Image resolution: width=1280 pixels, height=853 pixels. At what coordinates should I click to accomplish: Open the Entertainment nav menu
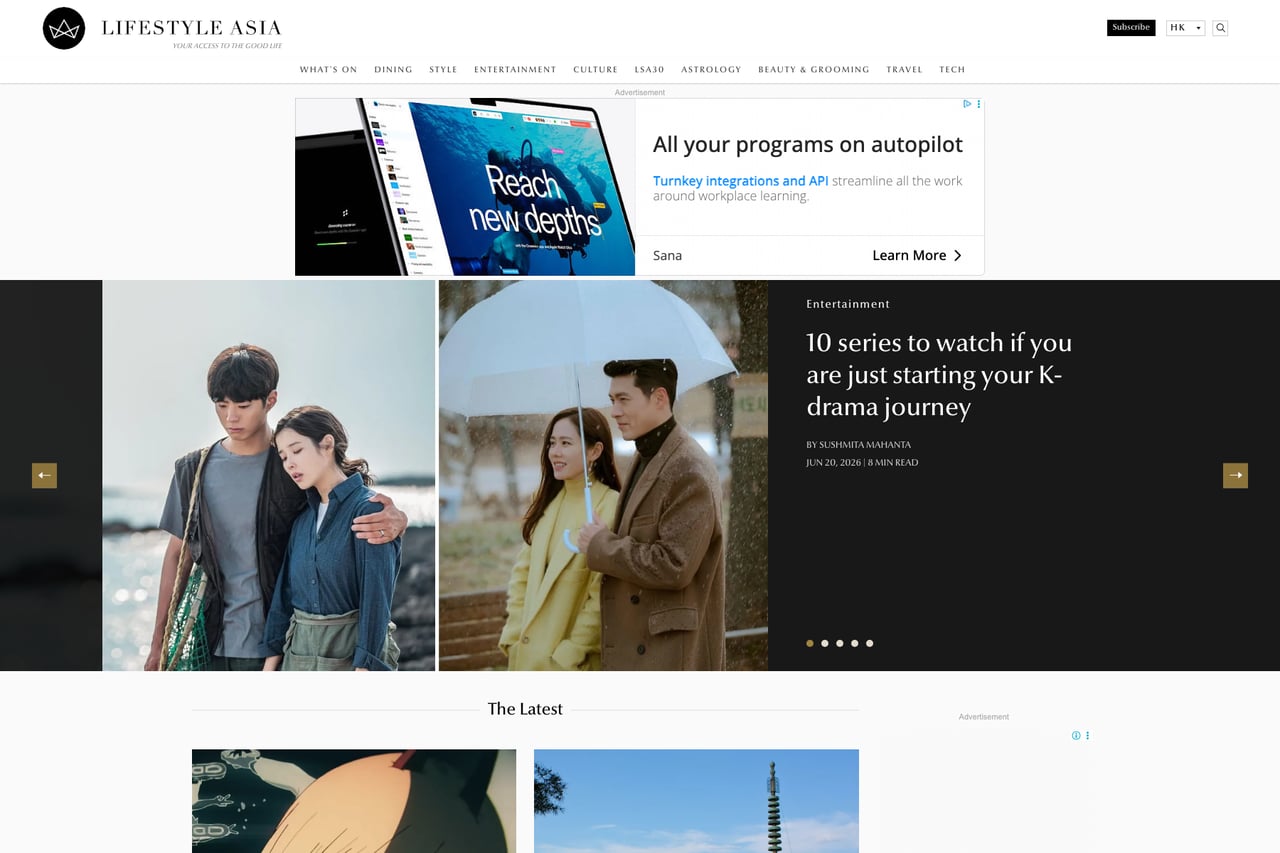click(x=515, y=70)
